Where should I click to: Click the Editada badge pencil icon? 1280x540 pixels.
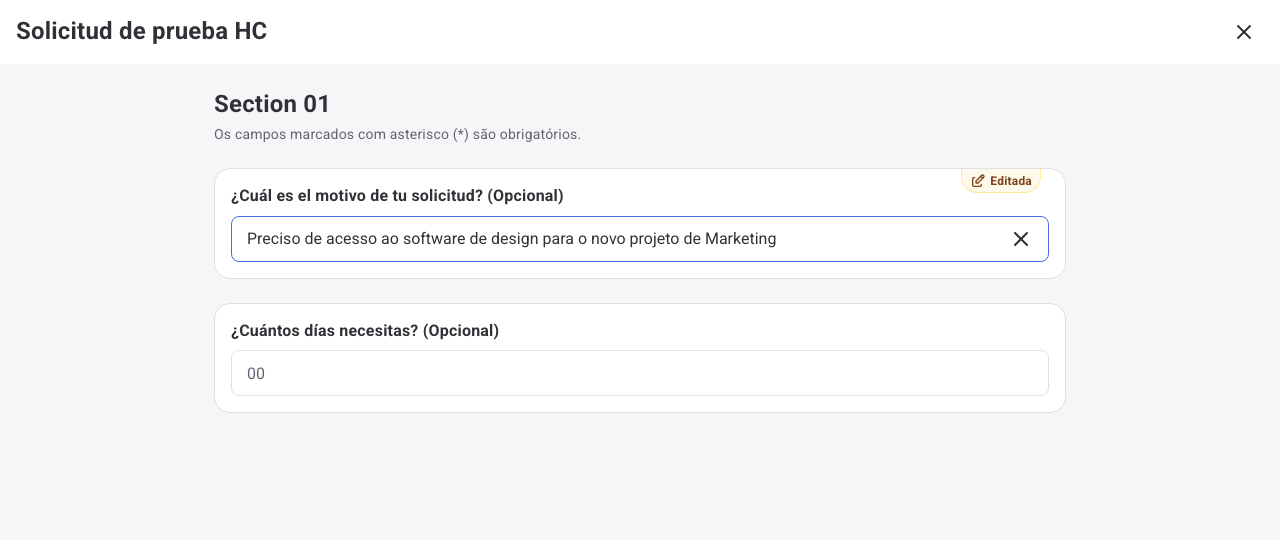pos(978,181)
